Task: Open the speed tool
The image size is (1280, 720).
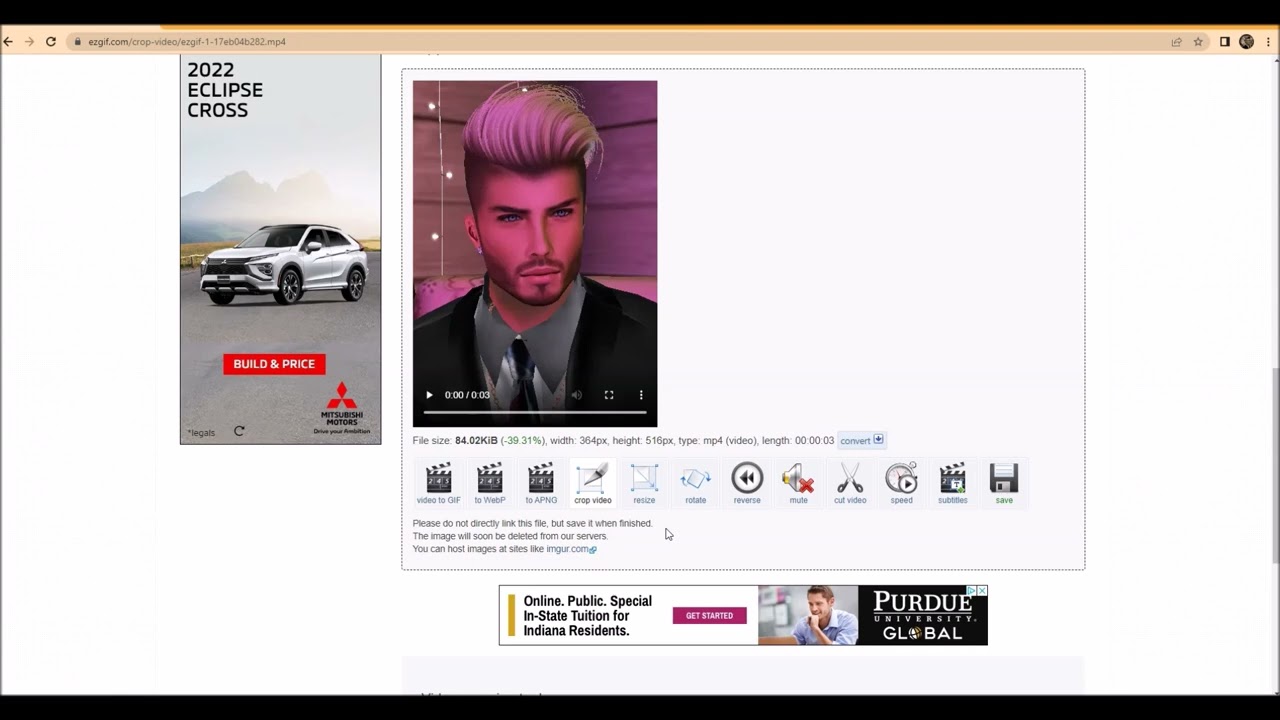Action: (x=901, y=483)
